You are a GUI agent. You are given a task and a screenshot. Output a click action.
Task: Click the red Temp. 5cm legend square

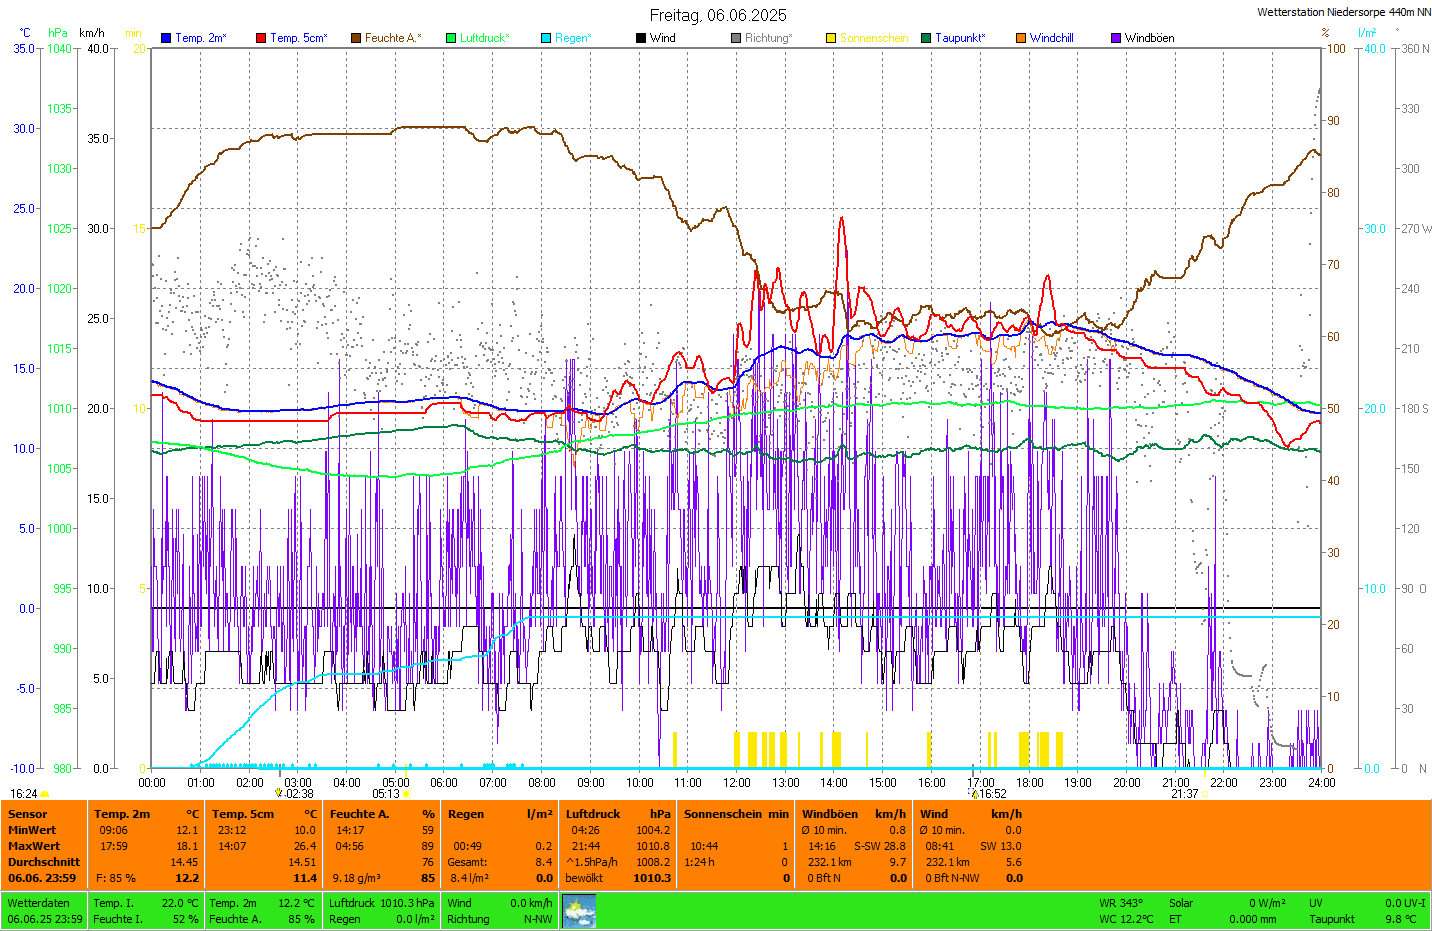[261, 38]
